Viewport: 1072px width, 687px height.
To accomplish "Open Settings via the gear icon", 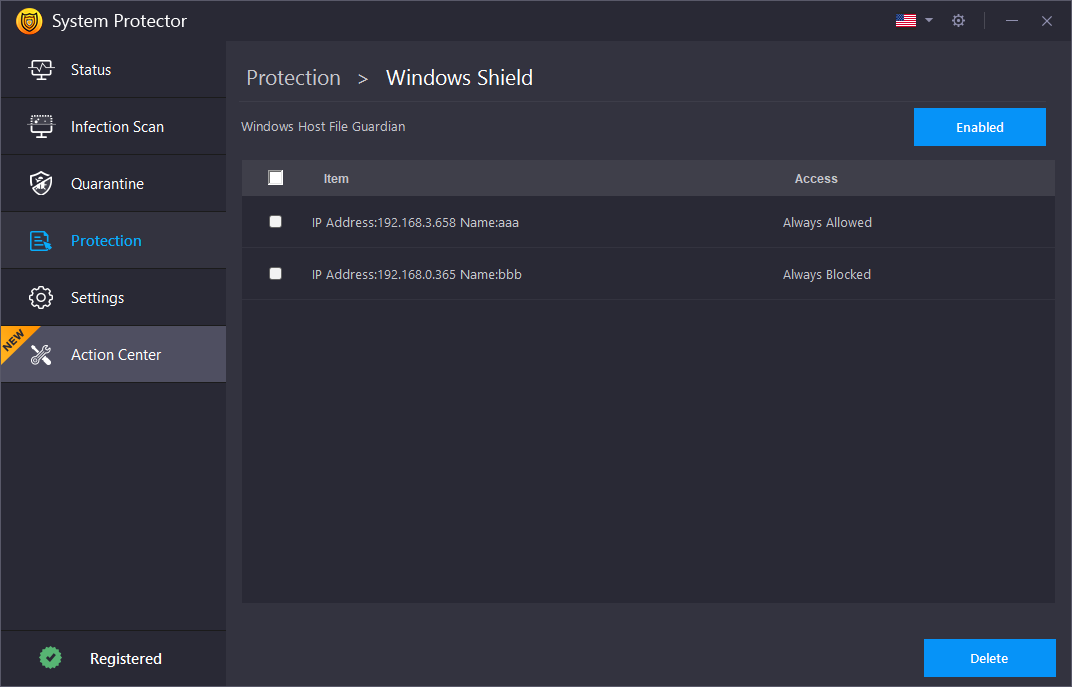I will point(41,297).
